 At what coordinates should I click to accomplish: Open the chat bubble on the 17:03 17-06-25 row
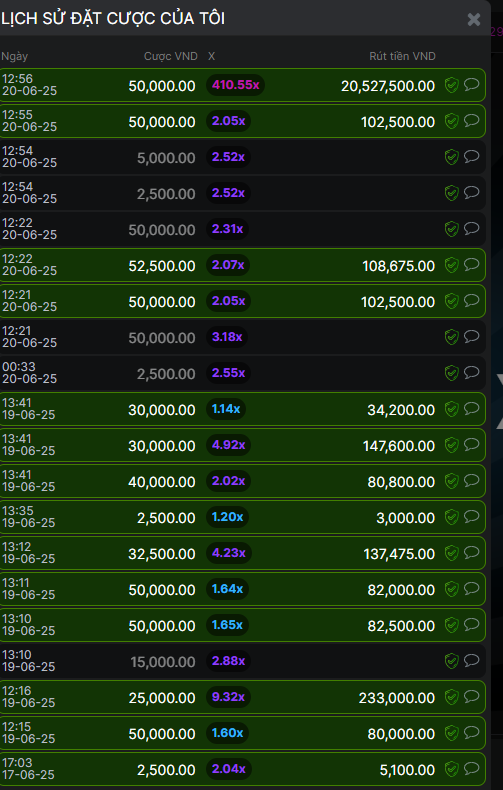(471, 768)
